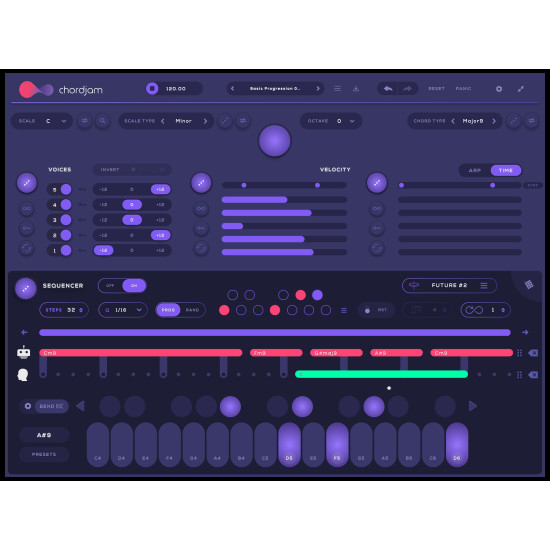This screenshot has width=550, height=550.
Task: Select the G#maj9 chord block
Action: click(336, 353)
